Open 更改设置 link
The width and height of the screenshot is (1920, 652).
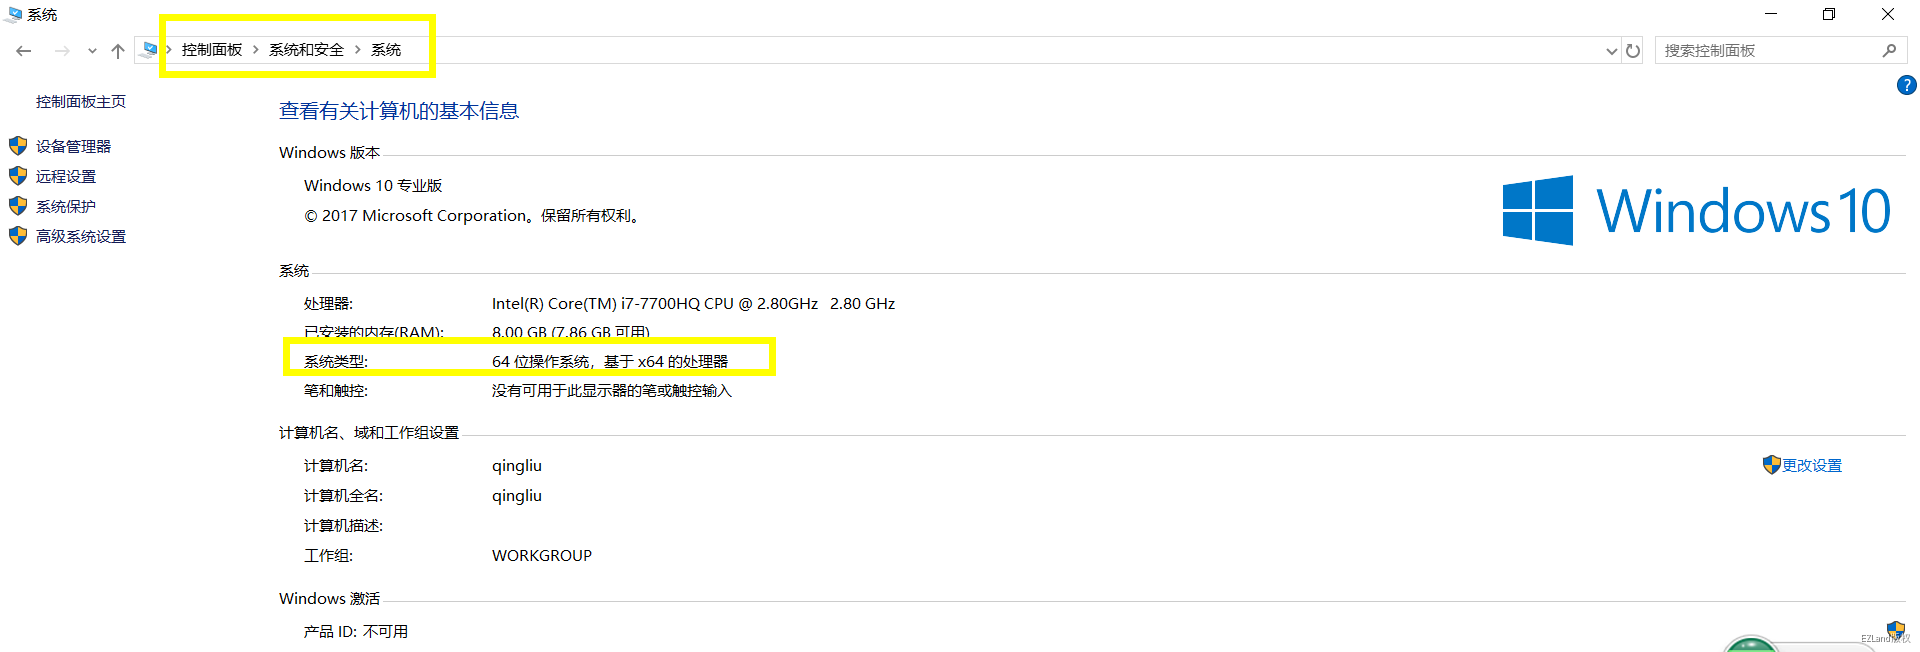(1811, 466)
